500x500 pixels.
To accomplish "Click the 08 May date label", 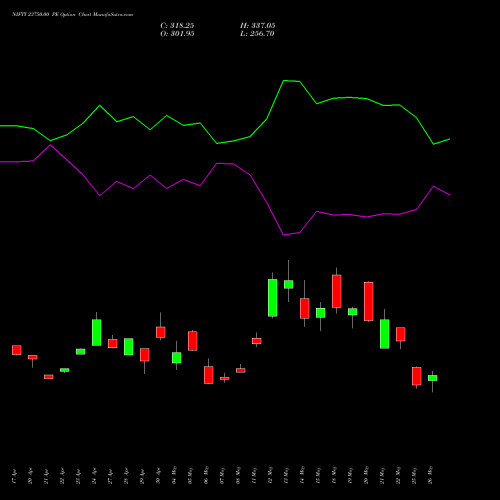I will click(238, 475).
